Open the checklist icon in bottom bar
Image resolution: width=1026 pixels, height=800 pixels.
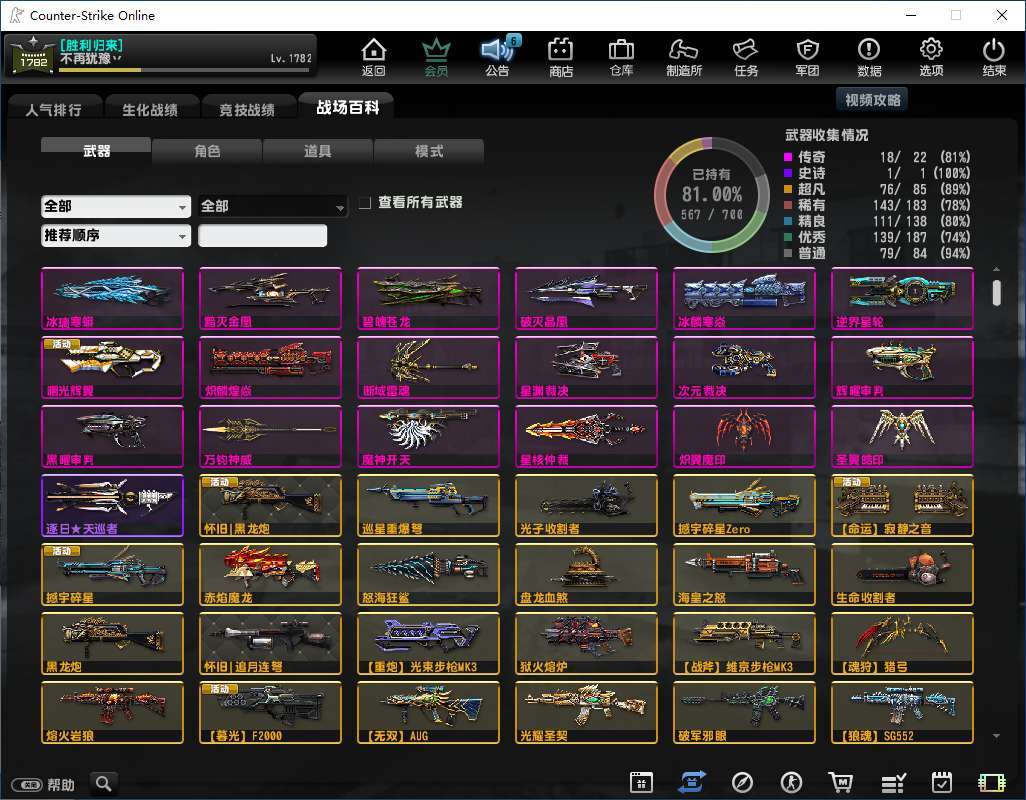893,782
